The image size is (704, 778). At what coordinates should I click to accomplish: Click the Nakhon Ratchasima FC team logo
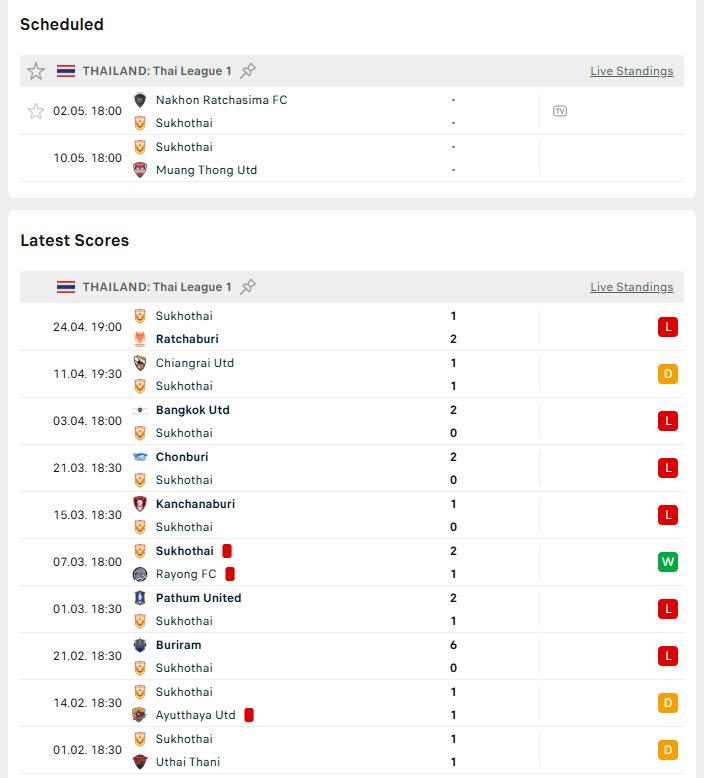(x=140, y=100)
